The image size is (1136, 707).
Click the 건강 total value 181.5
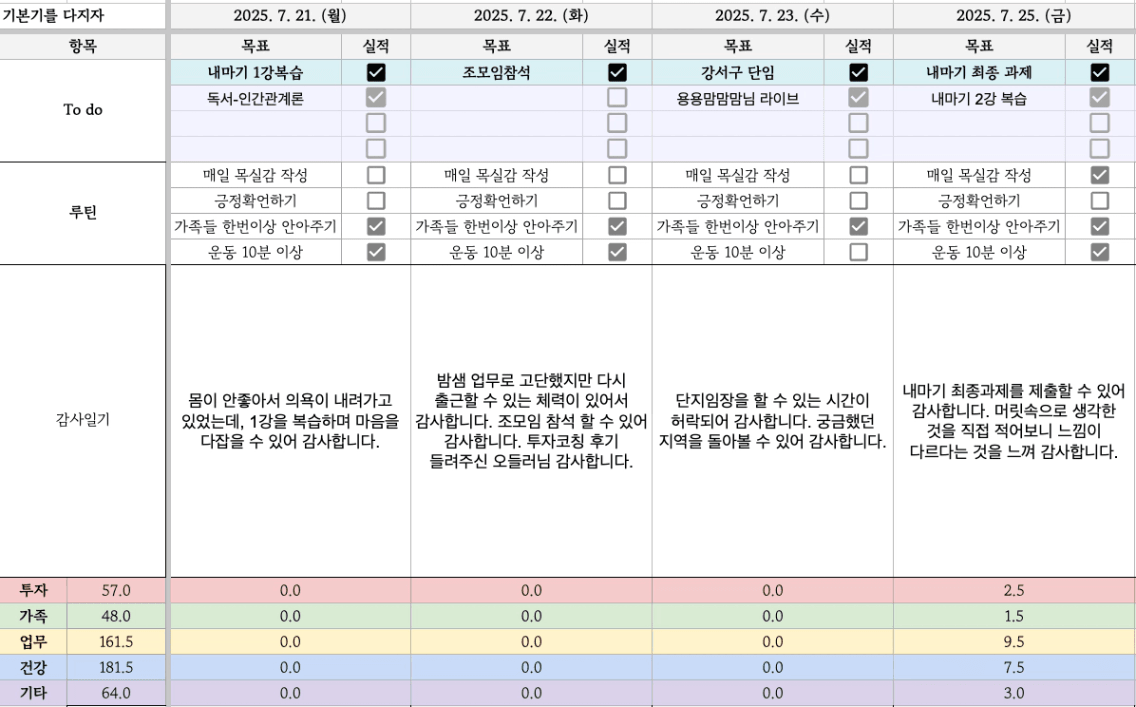point(116,667)
